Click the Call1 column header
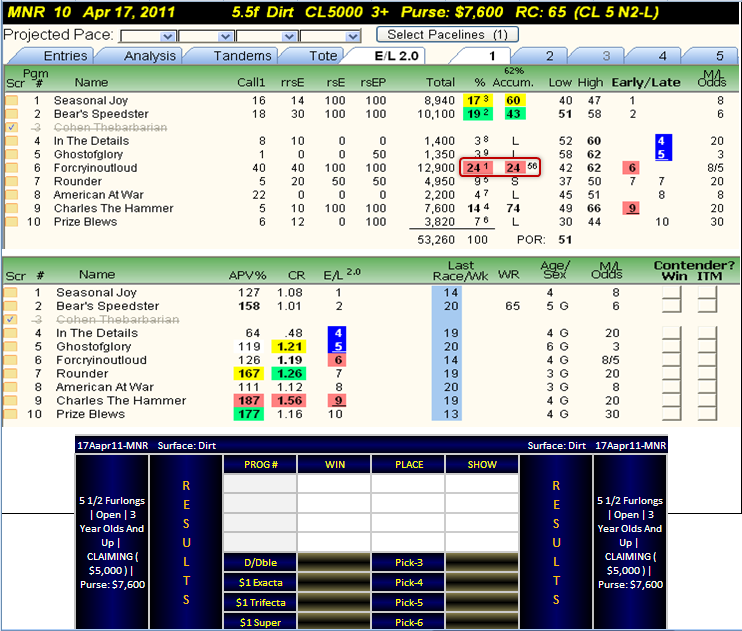 (x=251, y=82)
